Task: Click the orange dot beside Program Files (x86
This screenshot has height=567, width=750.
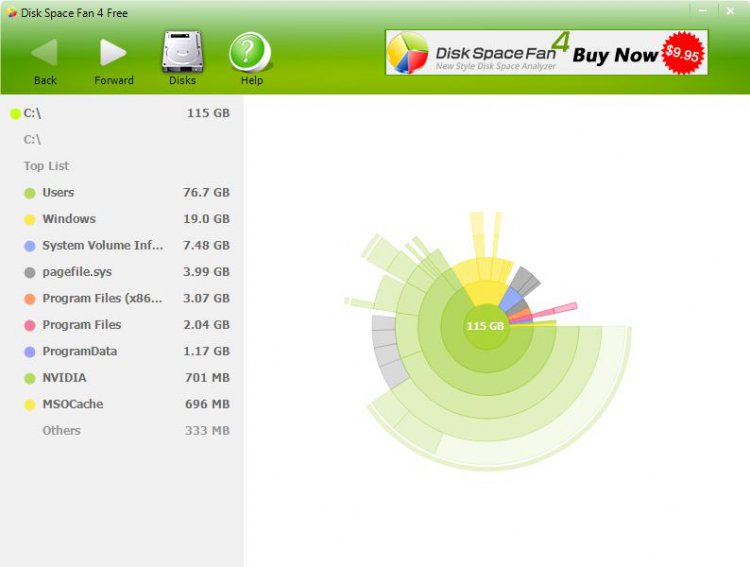Action: pos(30,299)
